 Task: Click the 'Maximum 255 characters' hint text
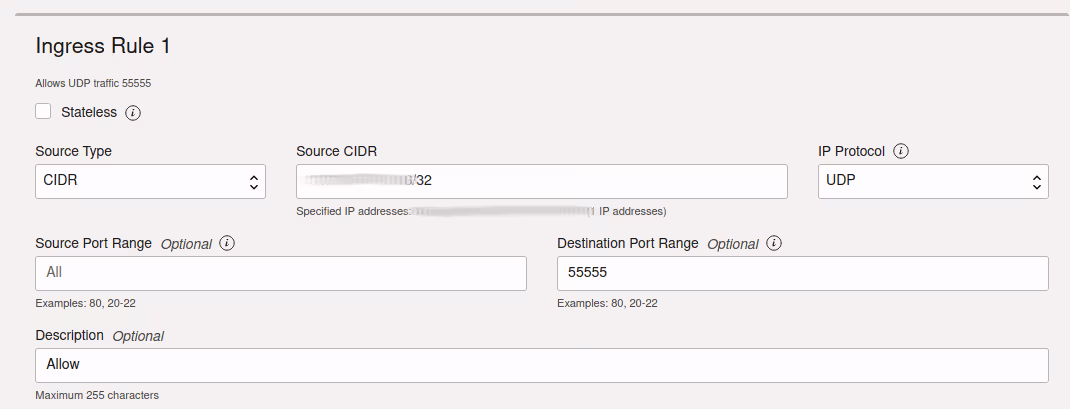click(96, 395)
